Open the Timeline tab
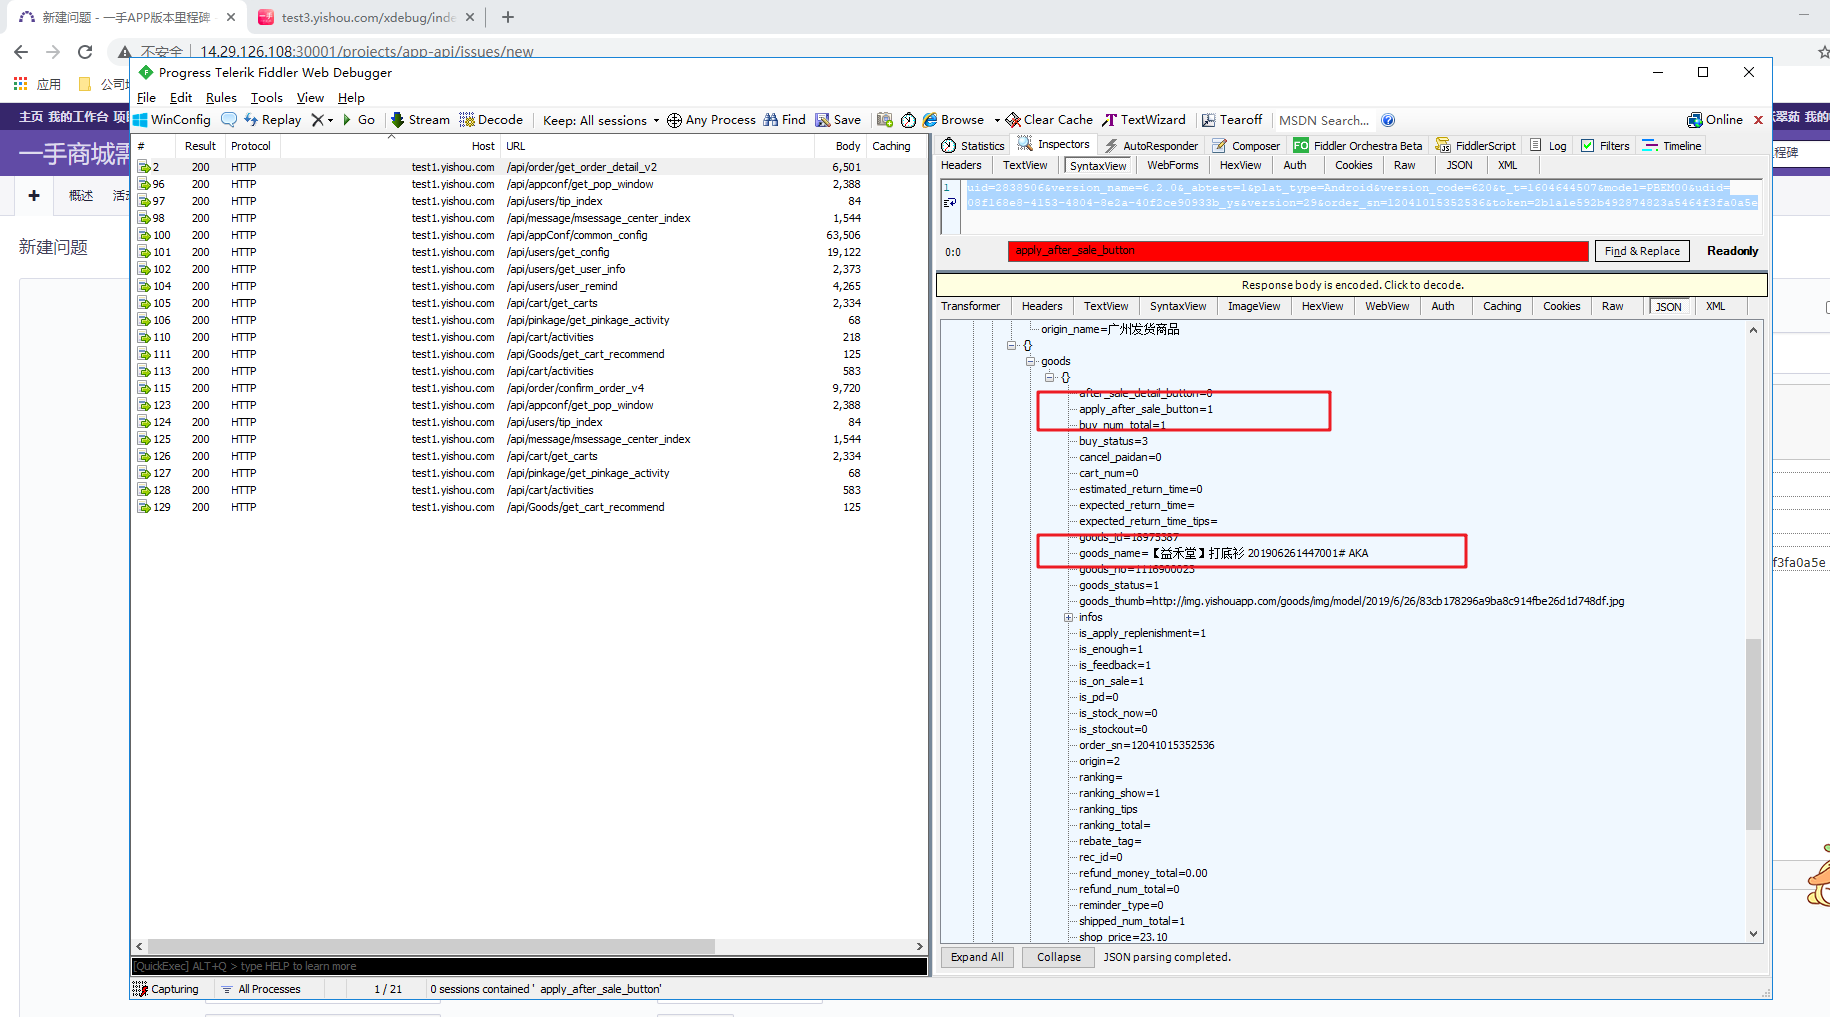1830x1017 pixels. [x=1672, y=146]
